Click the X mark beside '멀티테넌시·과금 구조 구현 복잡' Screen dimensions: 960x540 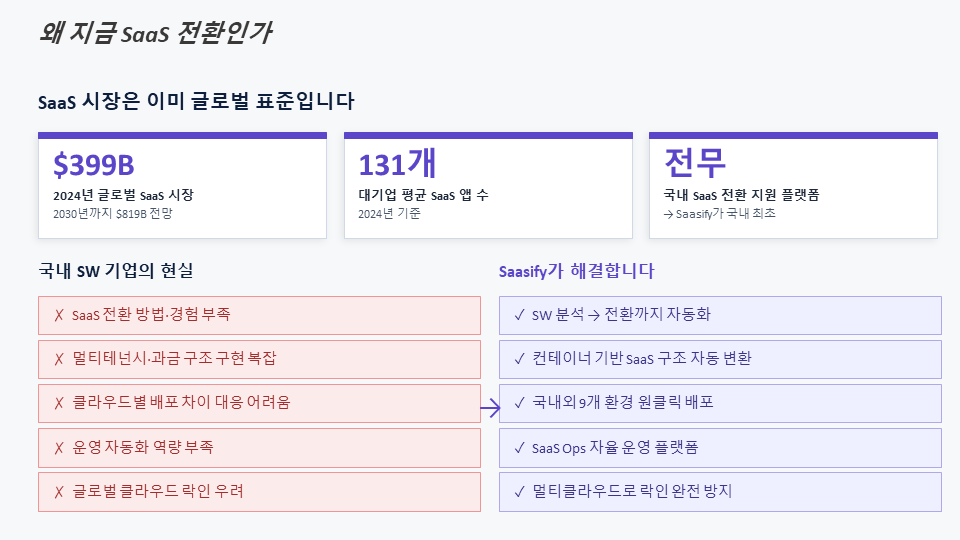pos(59,359)
